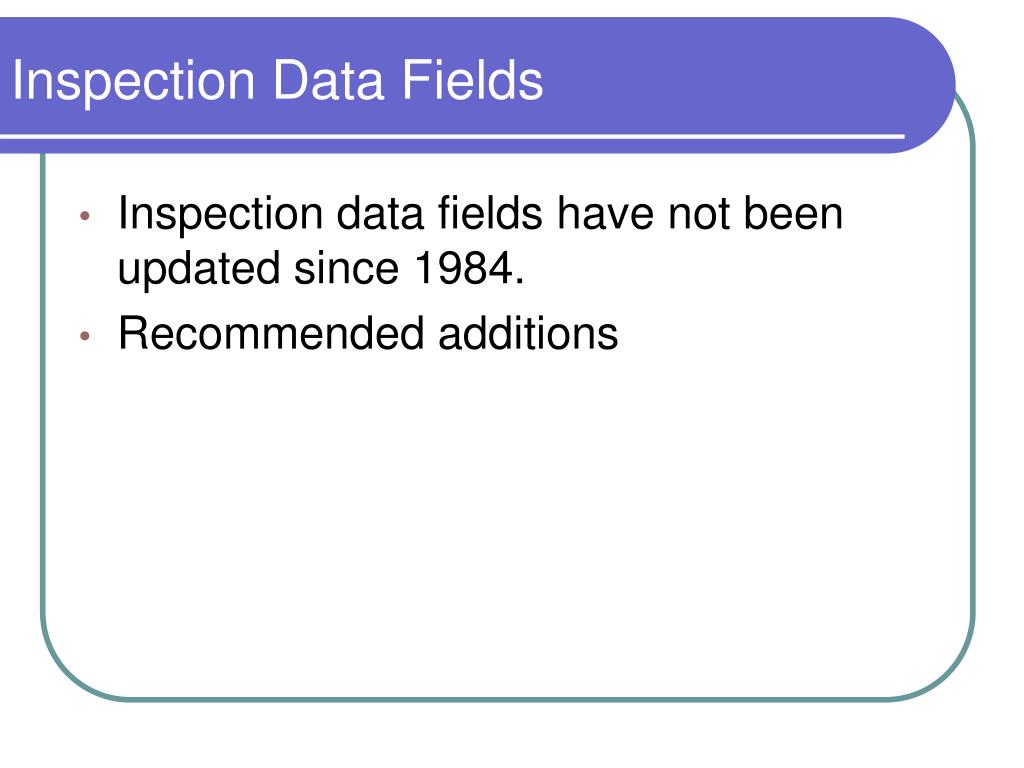Click the word "additions" in the second bullet
1024x768 pixels.
528,334
